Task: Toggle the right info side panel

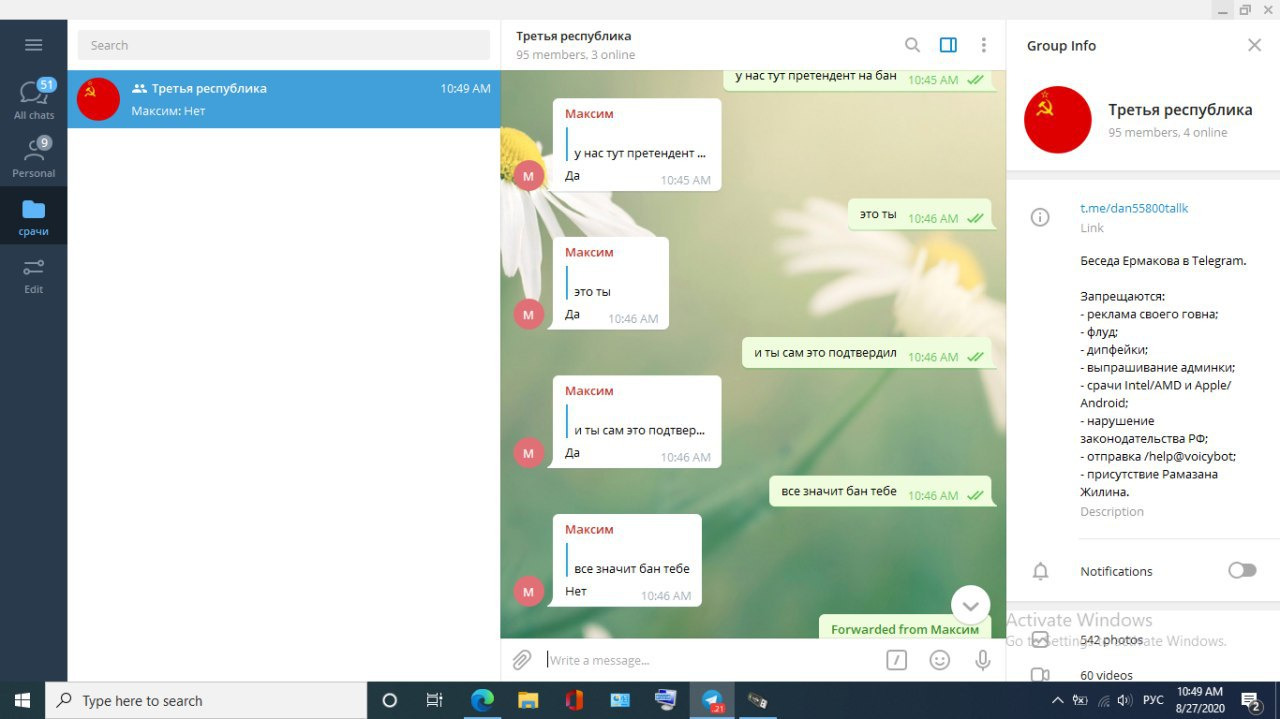Action: click(948, 45)
